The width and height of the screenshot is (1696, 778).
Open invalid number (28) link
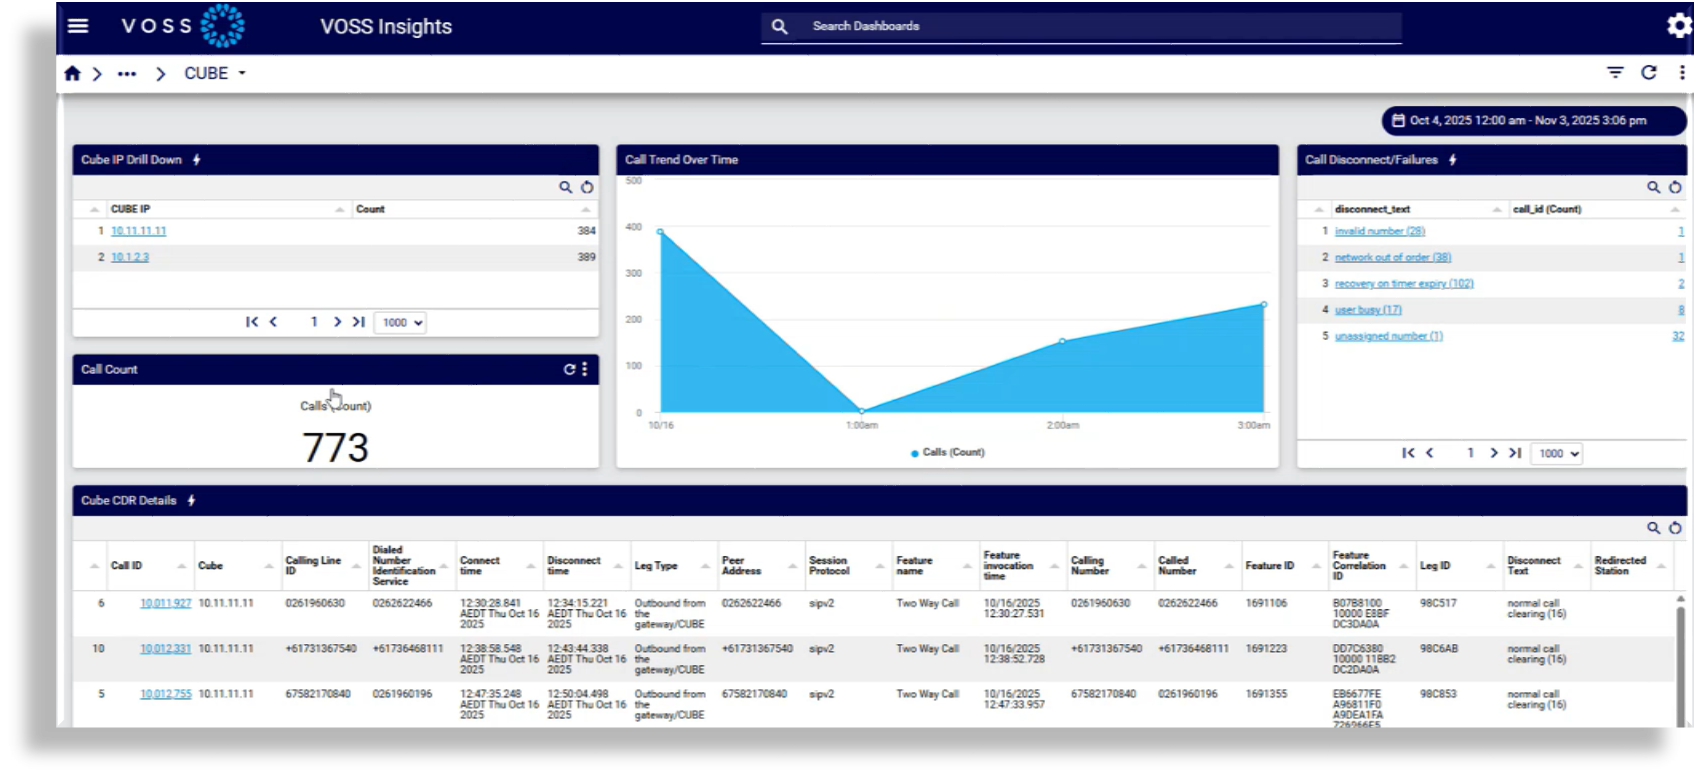(1380, 231)
